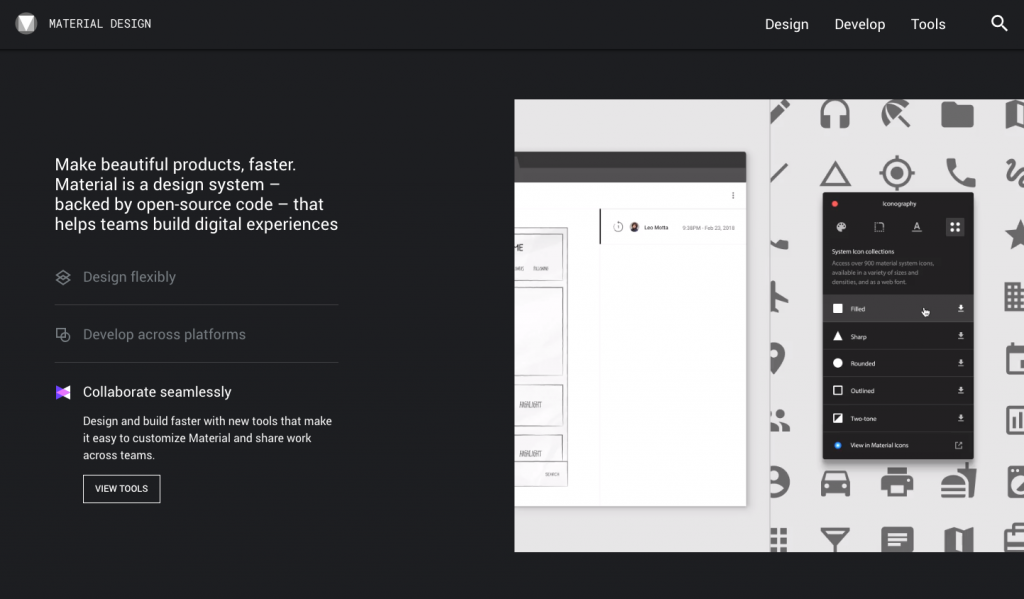Download the Two-tone icon collection
Viewport: 1024px width, 599px height.
pyautogui.click(x=961, y=418)
